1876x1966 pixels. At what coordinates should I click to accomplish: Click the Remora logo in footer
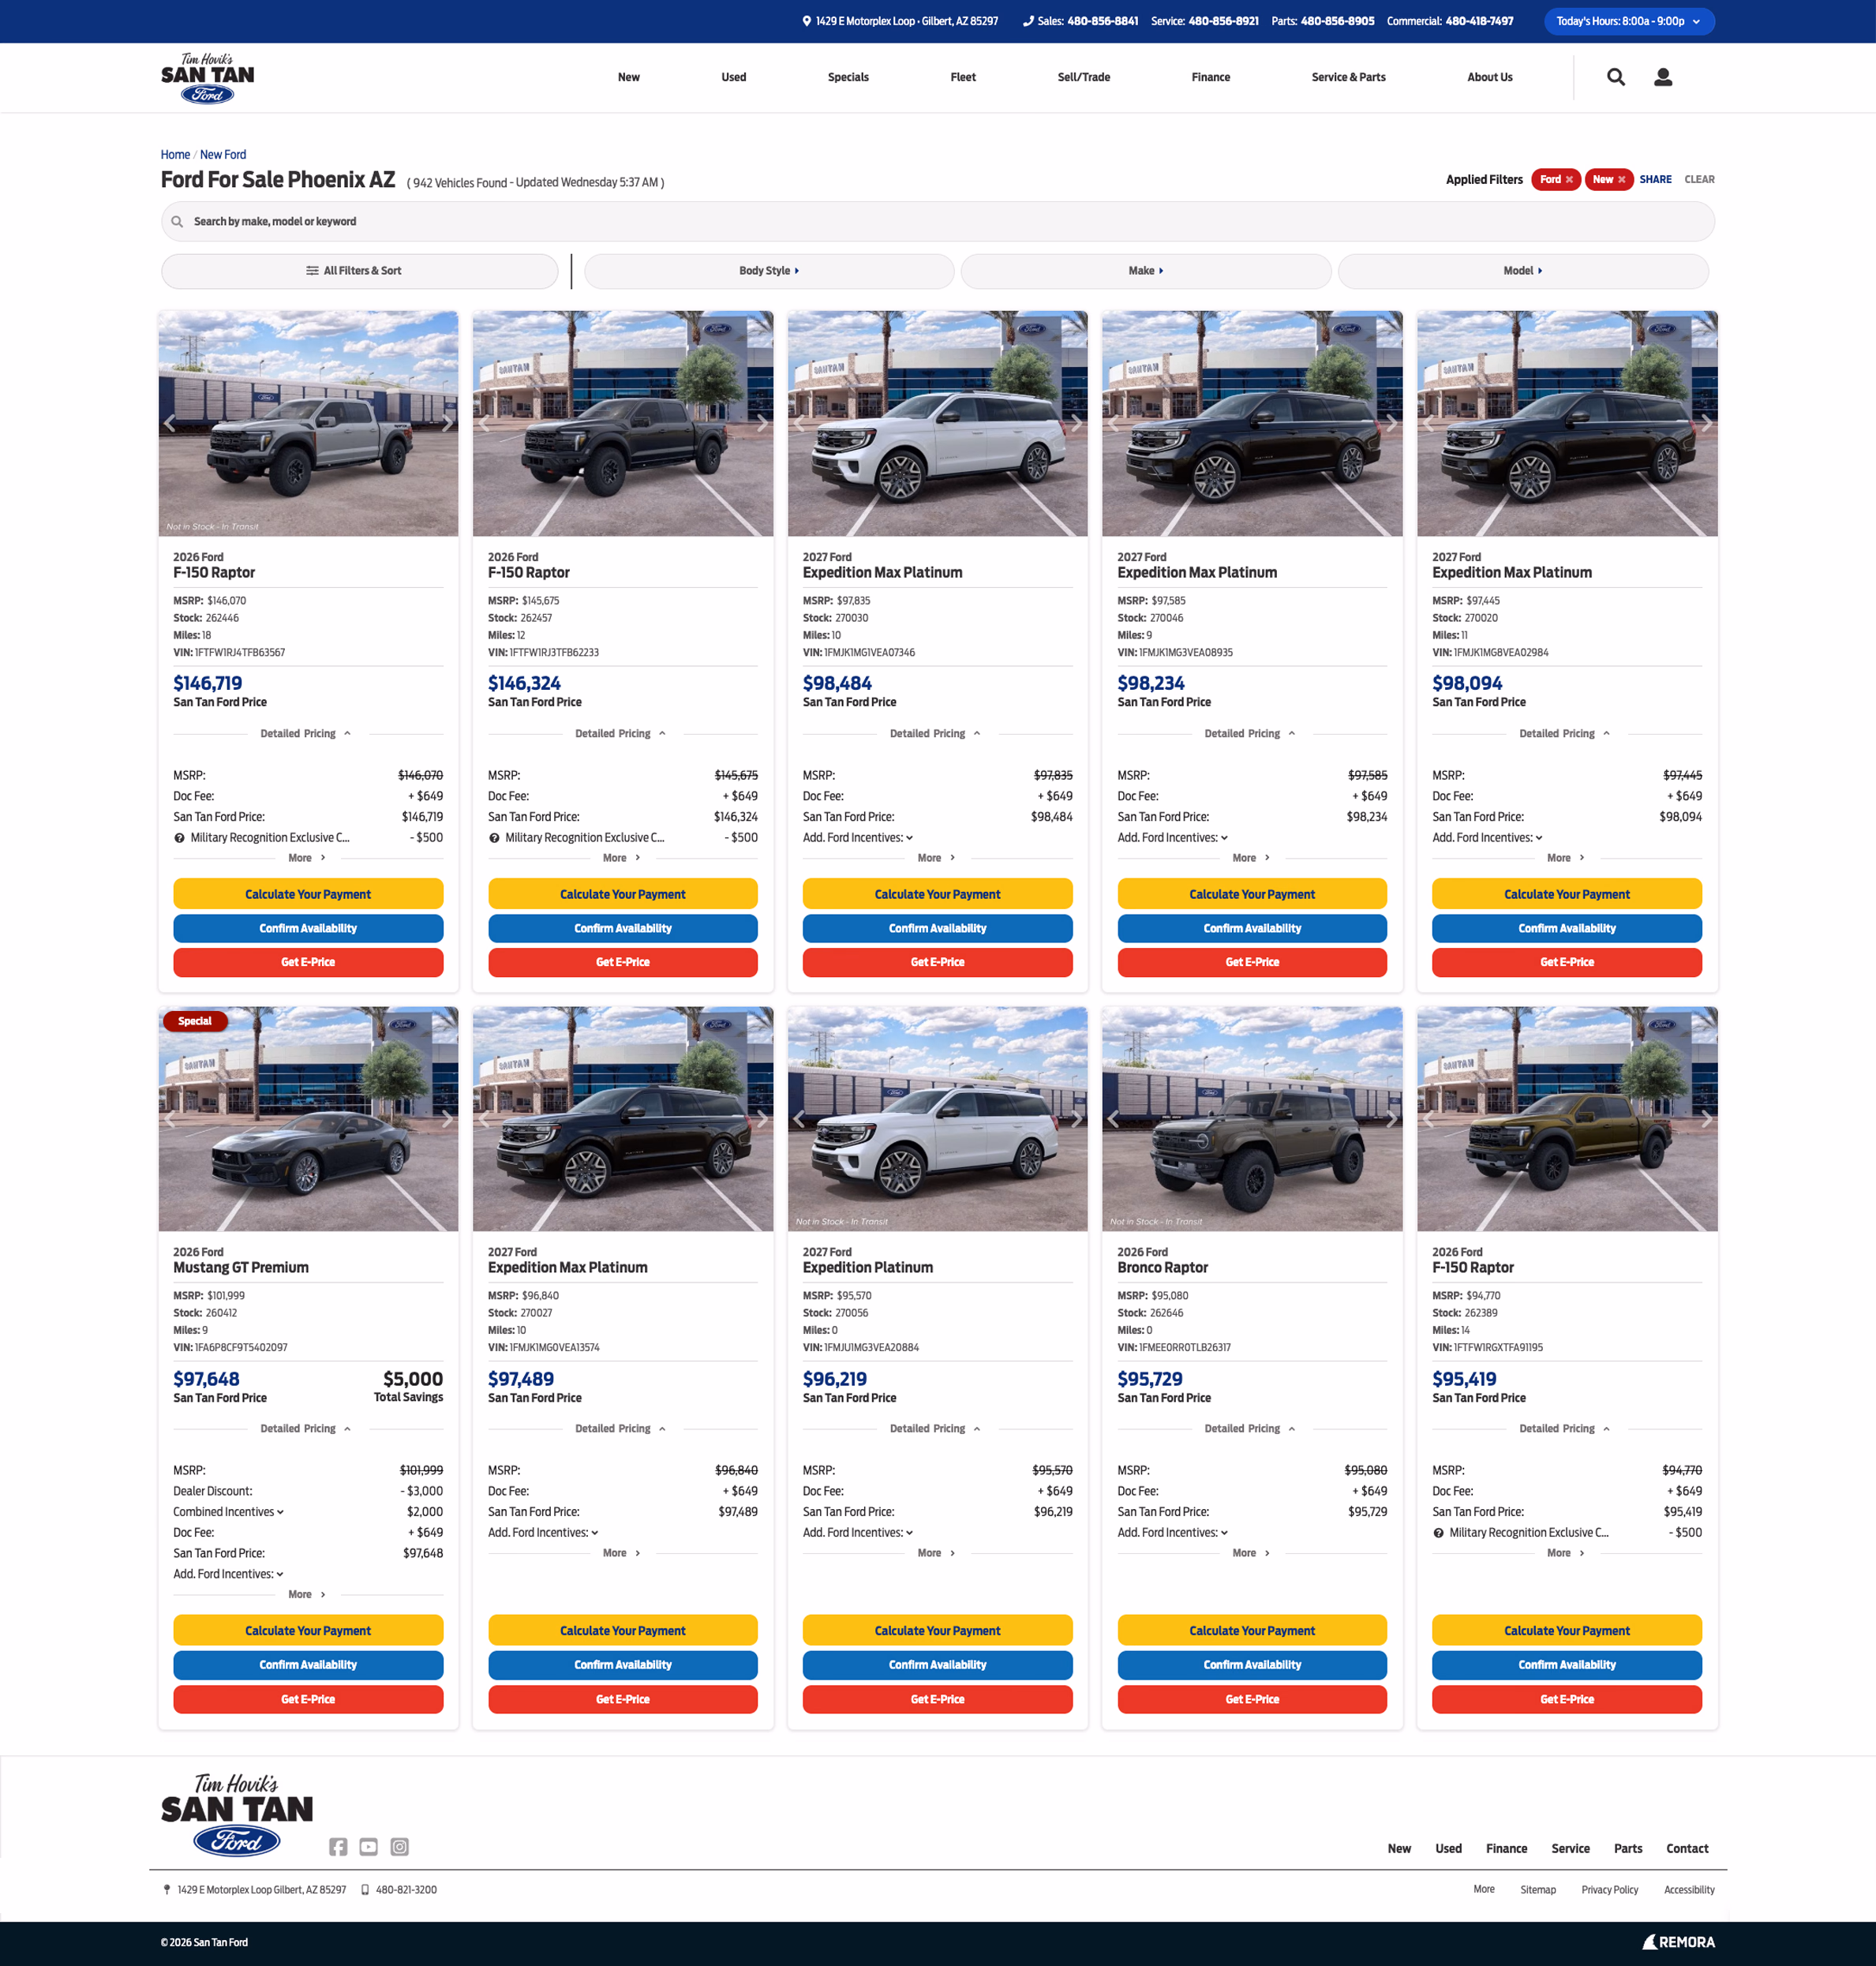coord(1678,1942)
